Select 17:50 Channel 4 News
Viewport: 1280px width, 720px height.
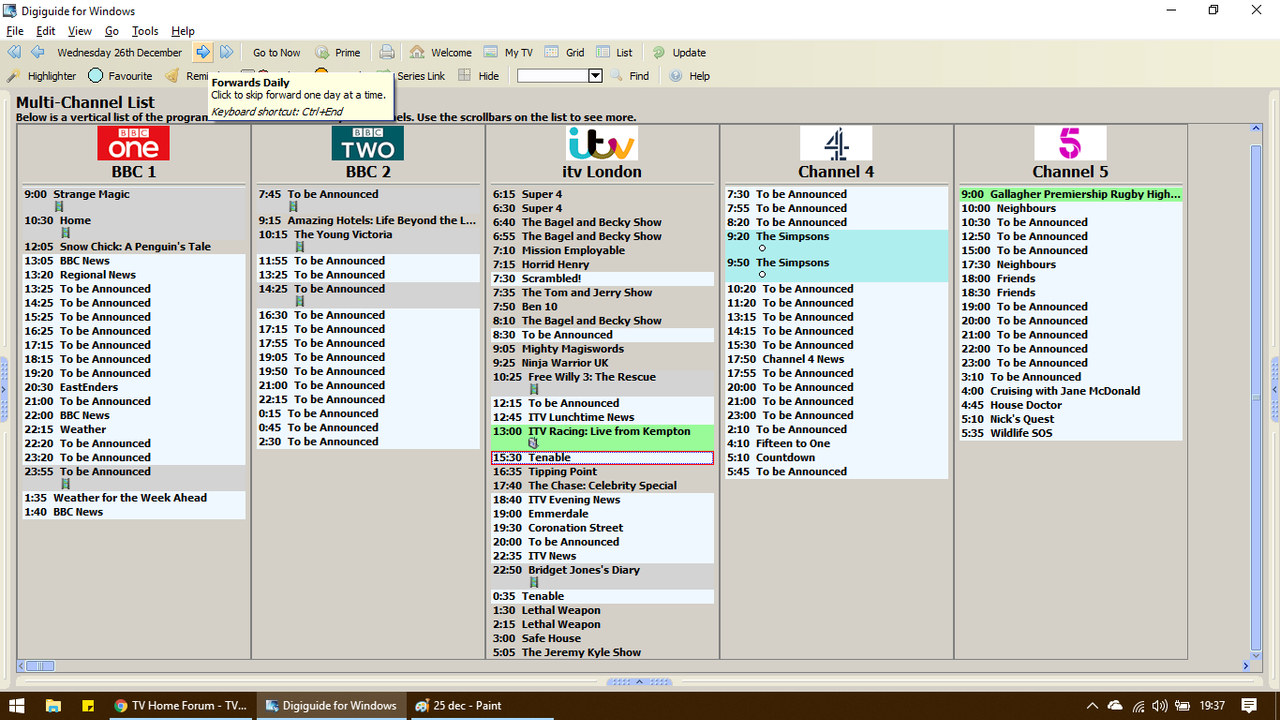[836, 359]
